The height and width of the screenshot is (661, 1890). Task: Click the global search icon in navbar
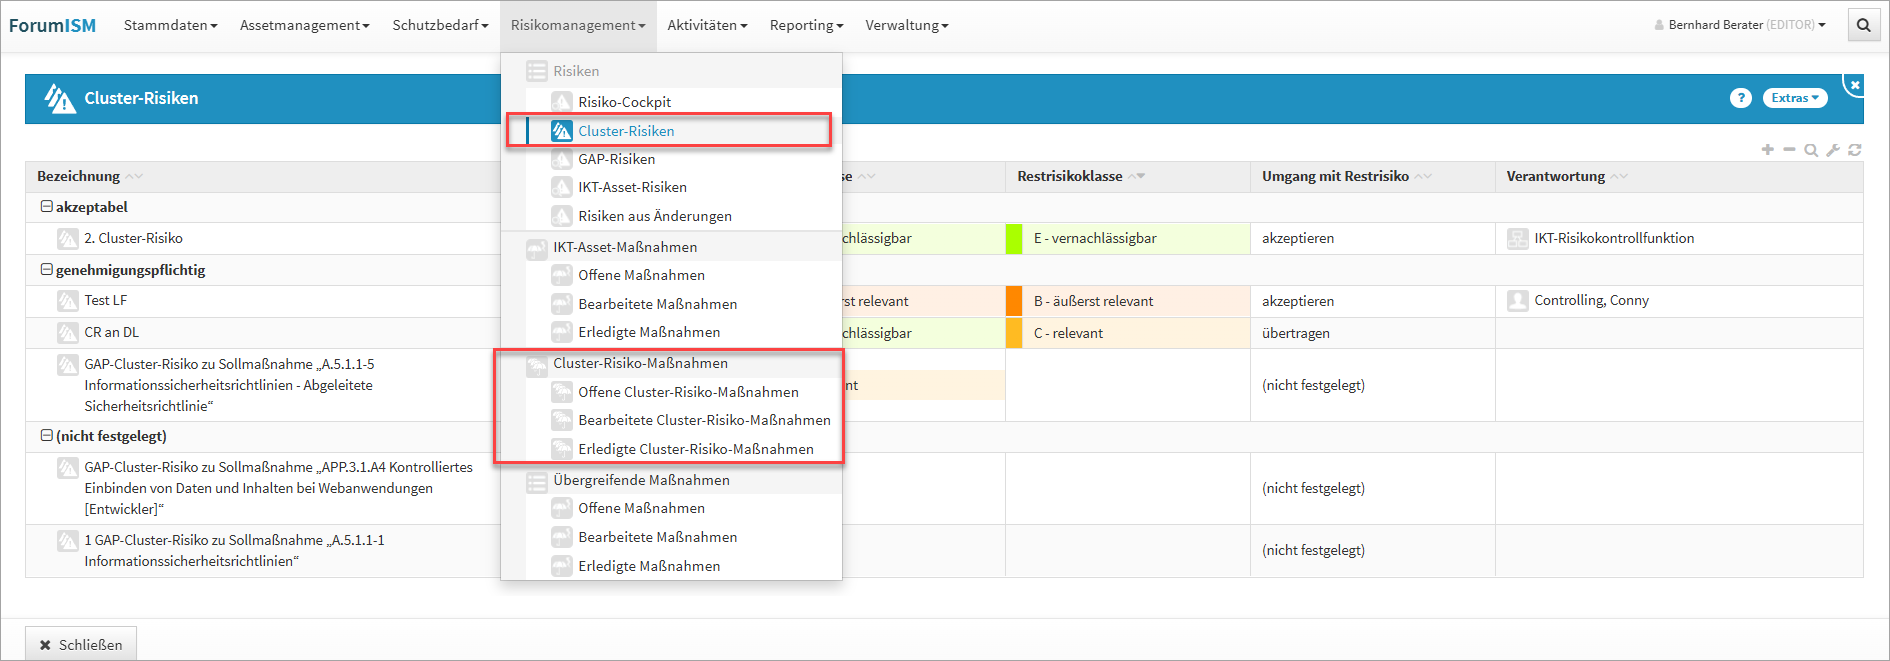1863,25
